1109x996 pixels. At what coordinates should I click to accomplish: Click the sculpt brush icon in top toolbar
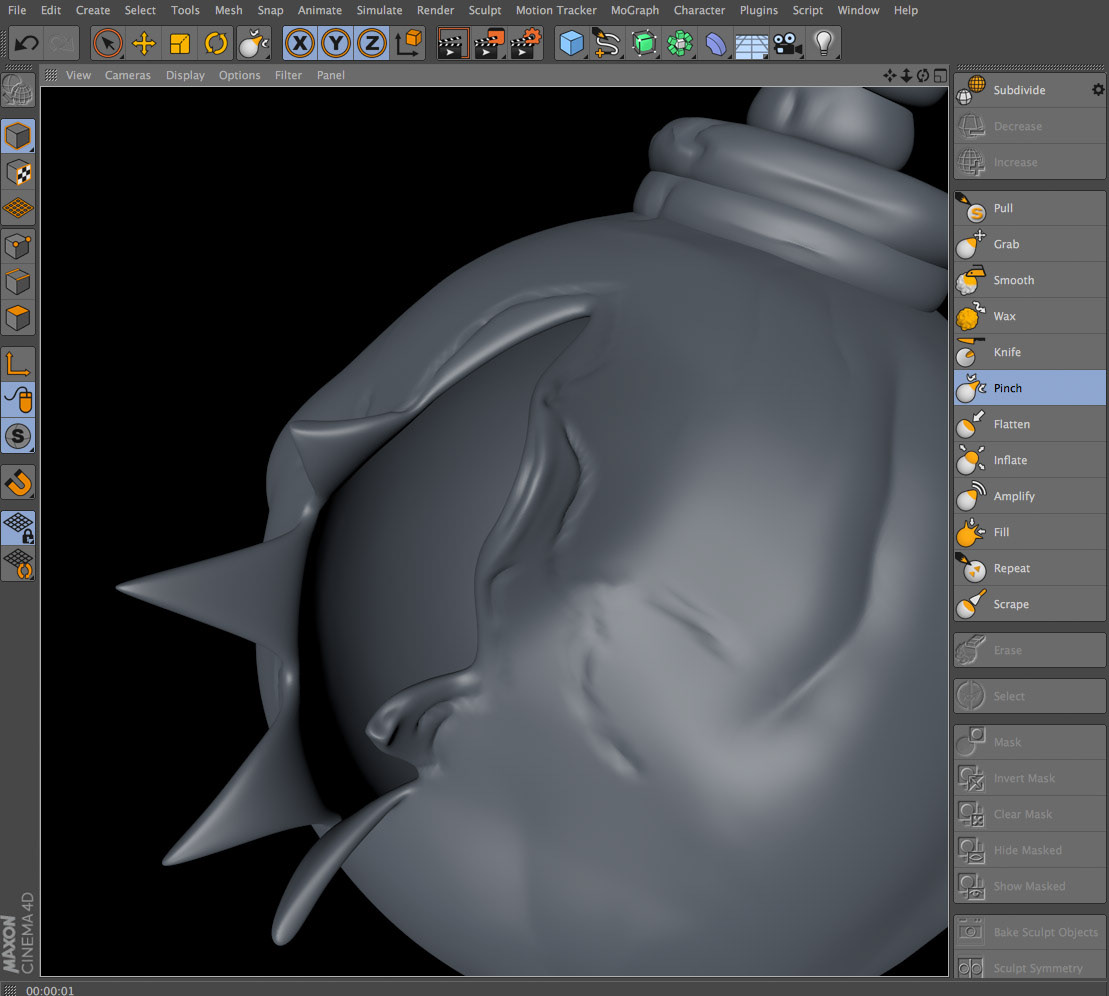pos(252,44)
